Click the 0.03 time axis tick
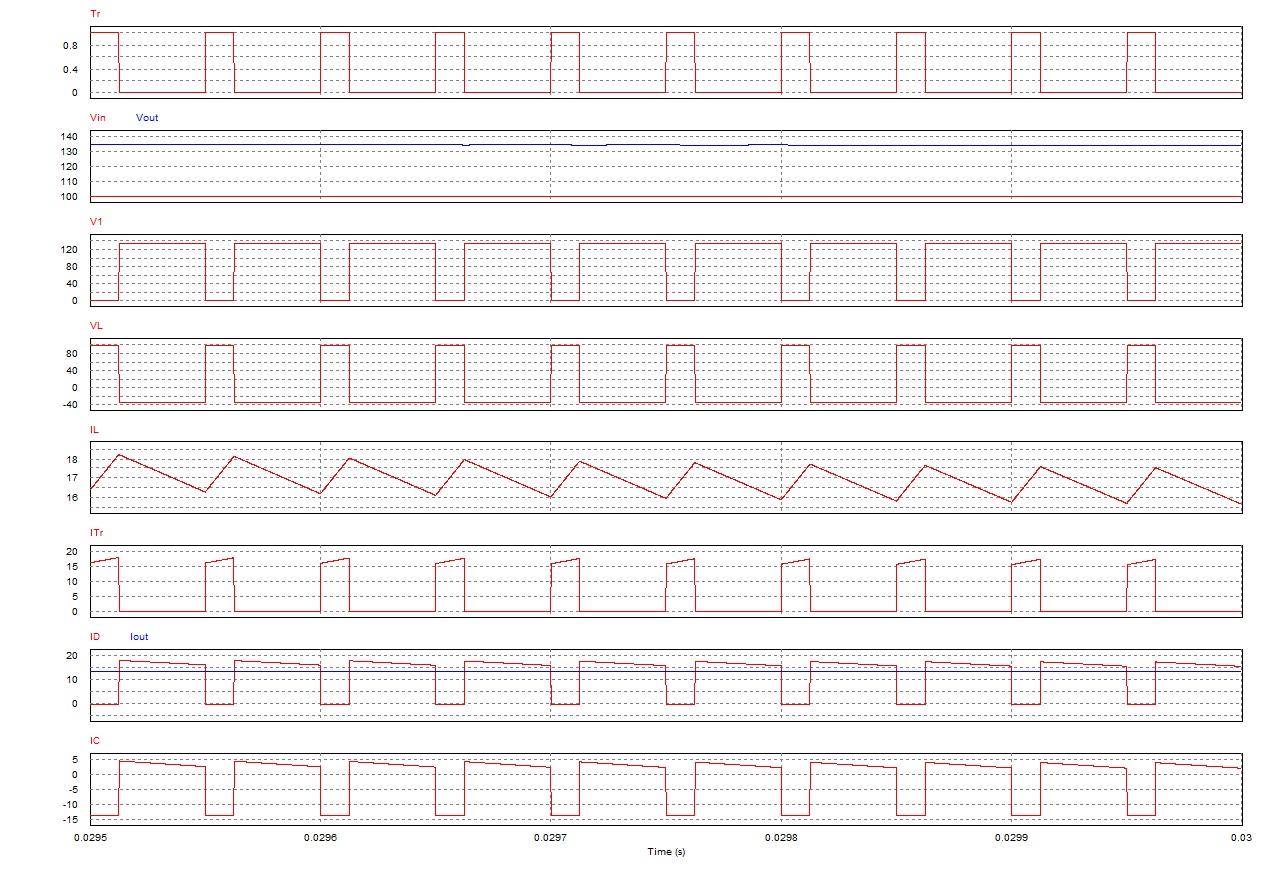This screenshot has height=876, width=1271. pos(1240,838)
